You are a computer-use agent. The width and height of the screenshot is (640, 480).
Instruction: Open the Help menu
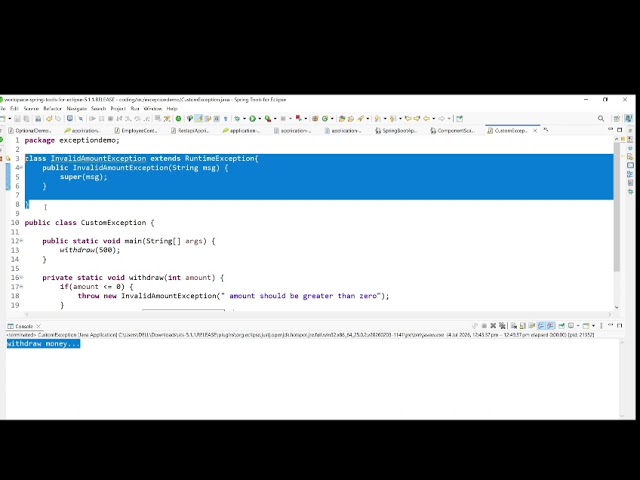(x=172, y=109)
